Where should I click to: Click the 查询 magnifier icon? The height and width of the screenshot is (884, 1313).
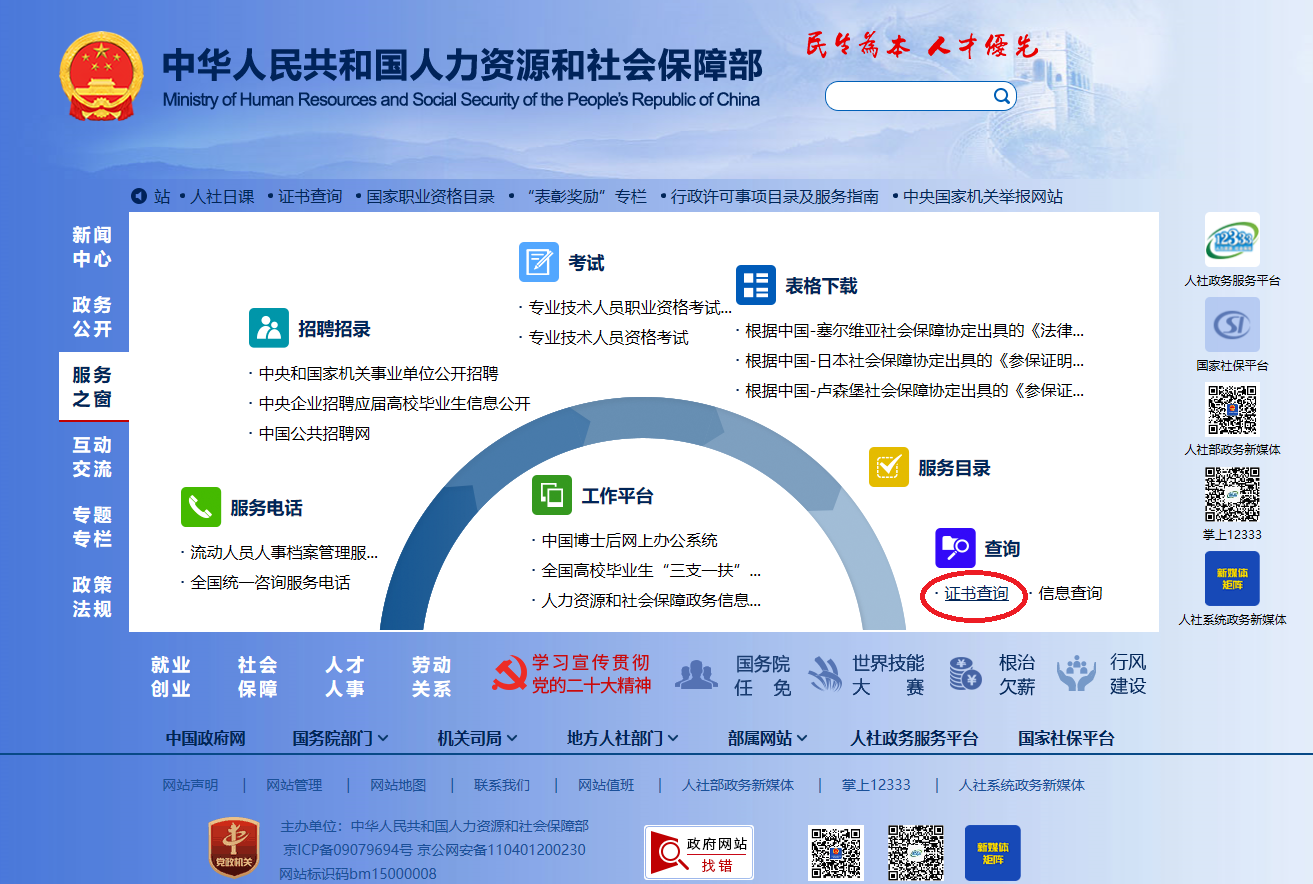click(x=955, y=548)
